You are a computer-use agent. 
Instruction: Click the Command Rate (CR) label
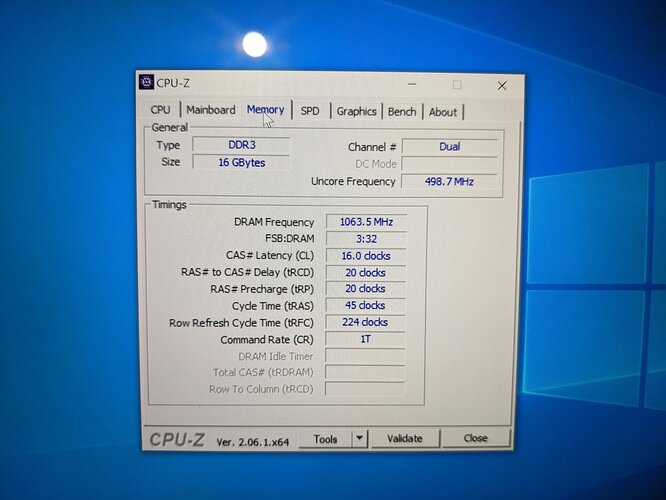click(267, 340)
